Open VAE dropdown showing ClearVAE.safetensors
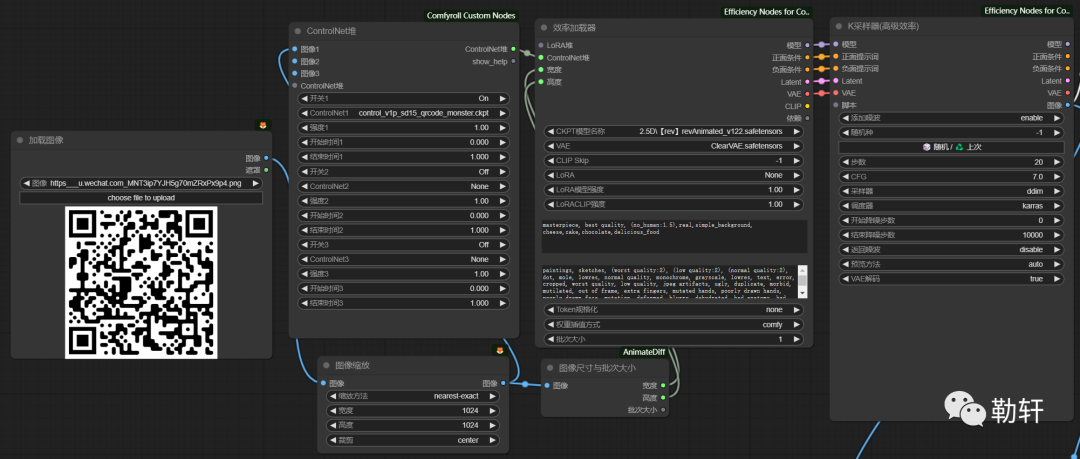Viewport: 1080px width, 459px height. coord(674,146)
